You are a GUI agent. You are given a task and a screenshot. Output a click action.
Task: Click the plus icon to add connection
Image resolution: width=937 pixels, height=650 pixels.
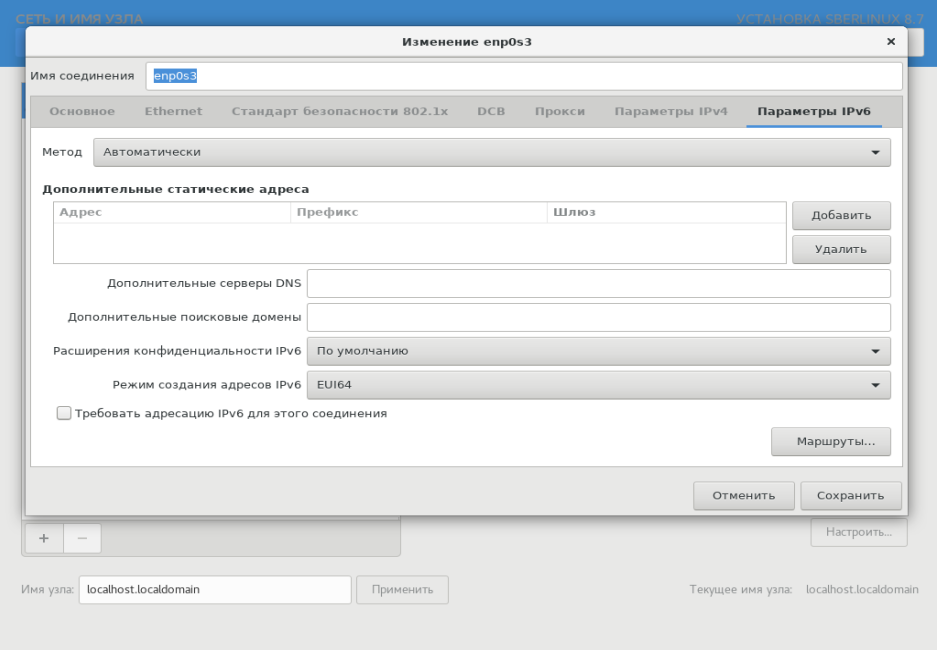pos(43,538)
